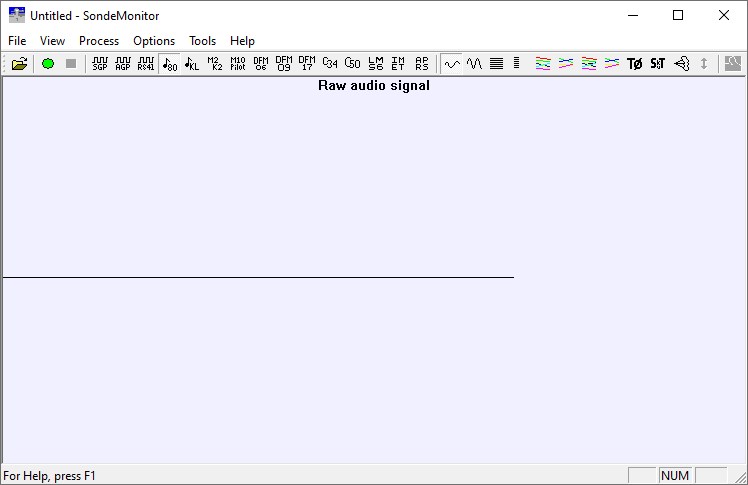The width and height of the screenshot is (748, 485).
Task: Open the Options menu
Action: point(154,41)
